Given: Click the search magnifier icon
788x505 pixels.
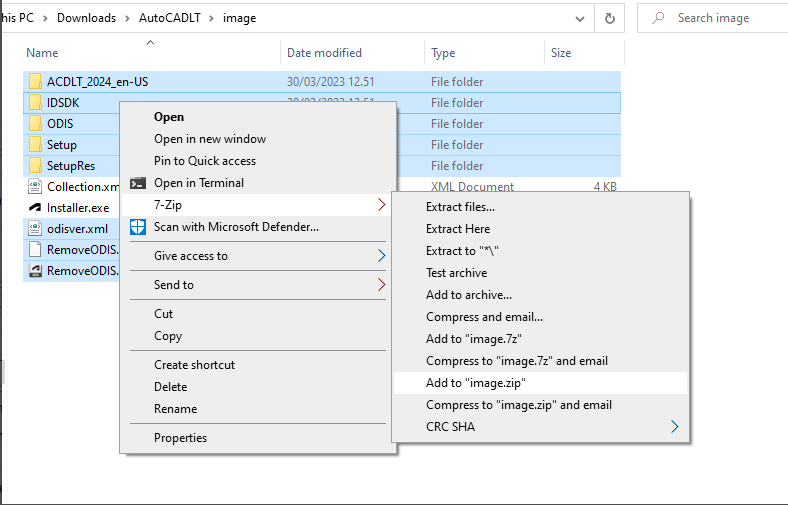Looking at the screenshot, I should pos(657,18).
